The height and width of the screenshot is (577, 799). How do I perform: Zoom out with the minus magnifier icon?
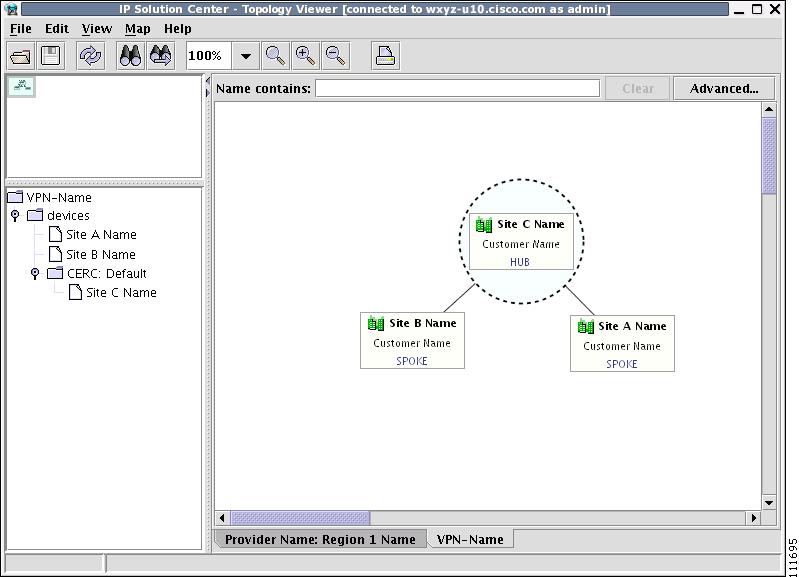[x=335, y=56]
